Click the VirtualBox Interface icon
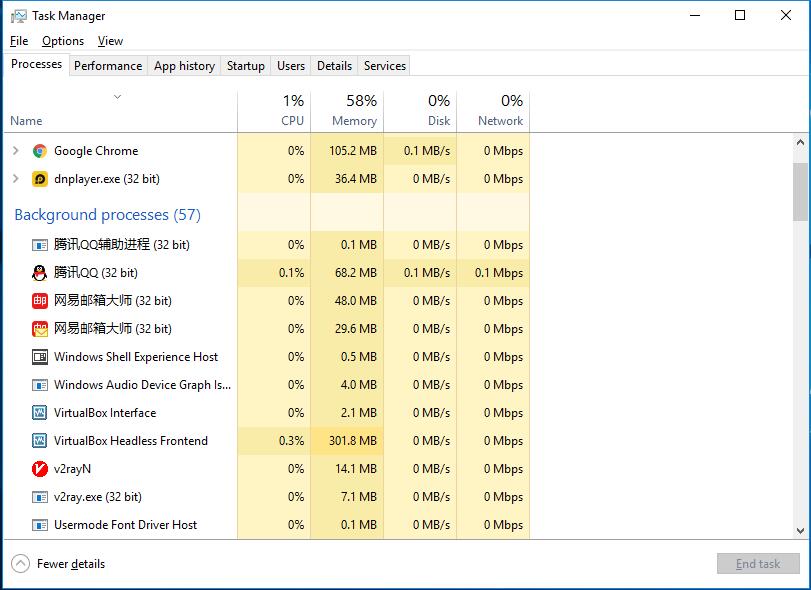Screen dimensions: 811x590 tap(40, 413)
